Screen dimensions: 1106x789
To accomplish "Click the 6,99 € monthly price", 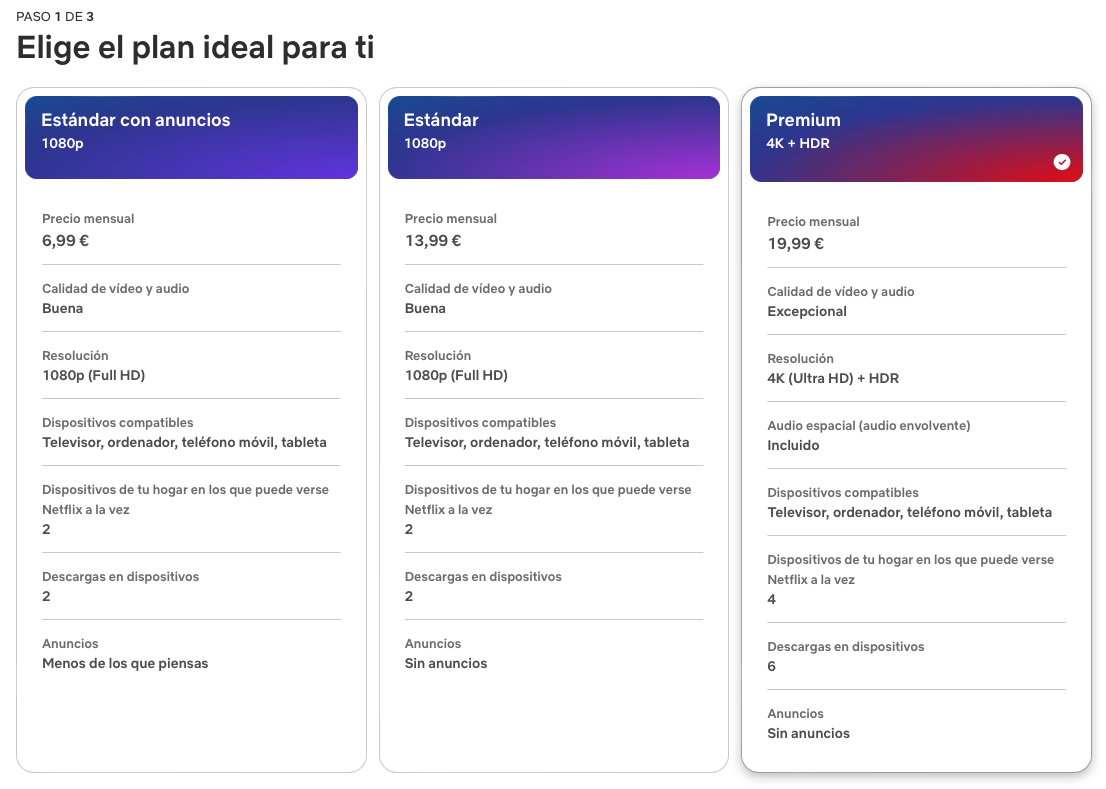I will 66,240.
